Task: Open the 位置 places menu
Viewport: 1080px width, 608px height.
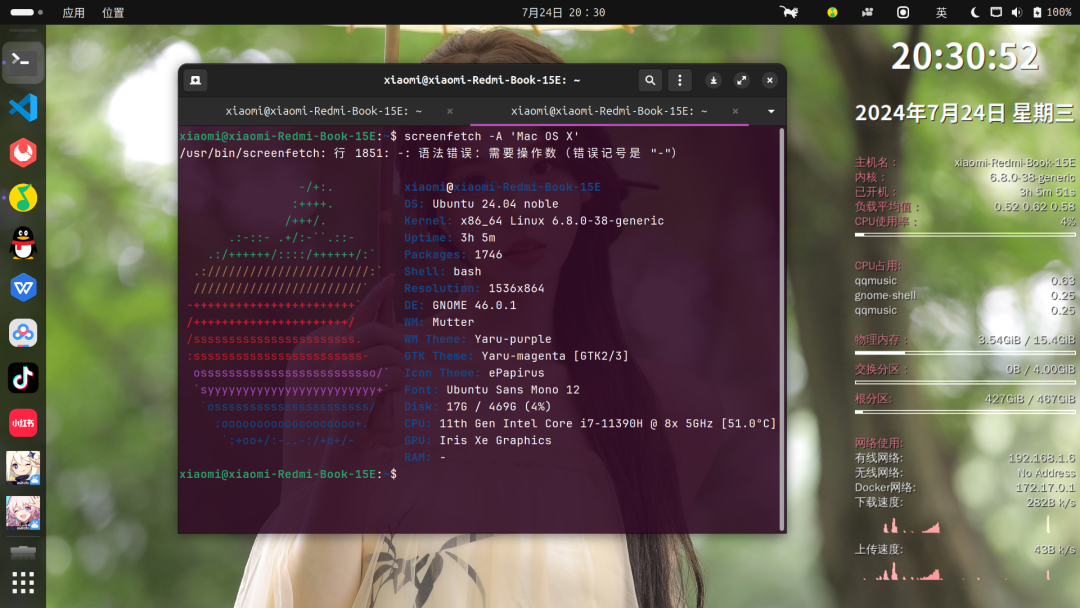Action: 113,12
